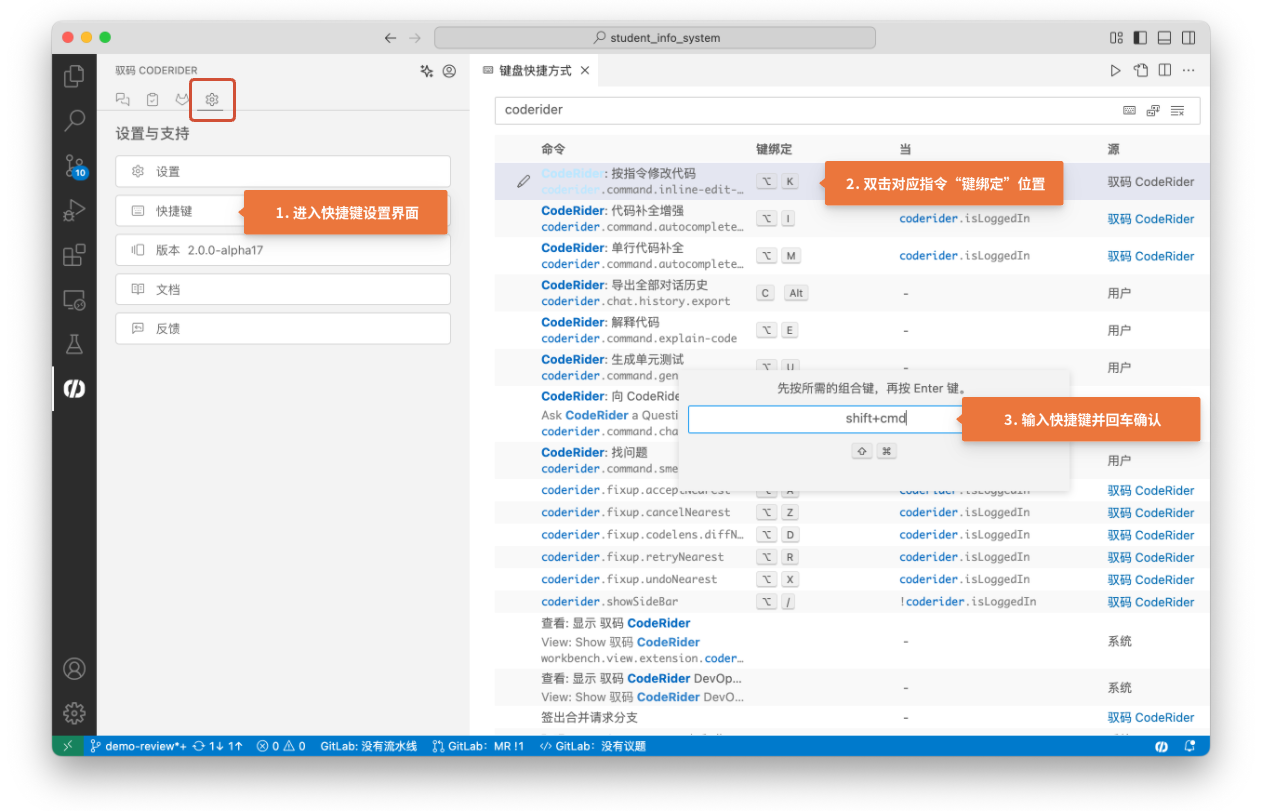1262x811 pixels.
Task: Open the Accounts icon in activity bar
Action: [x=74, y=668]
